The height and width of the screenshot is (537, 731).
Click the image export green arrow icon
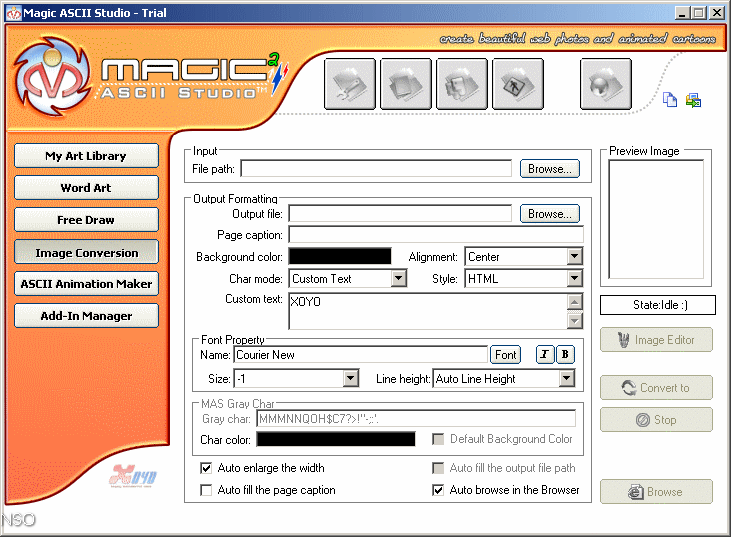coord(693,100)
